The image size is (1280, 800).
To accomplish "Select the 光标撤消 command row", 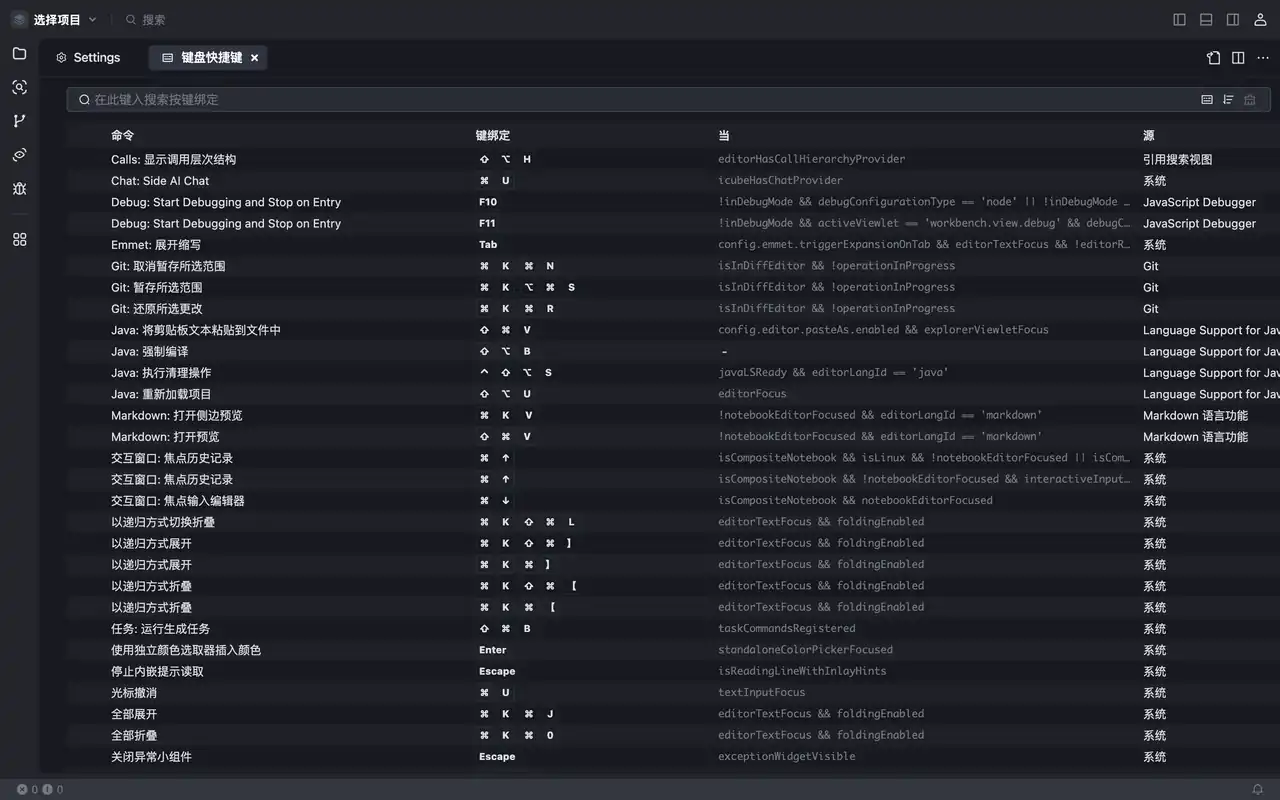I will coord(673,693).
